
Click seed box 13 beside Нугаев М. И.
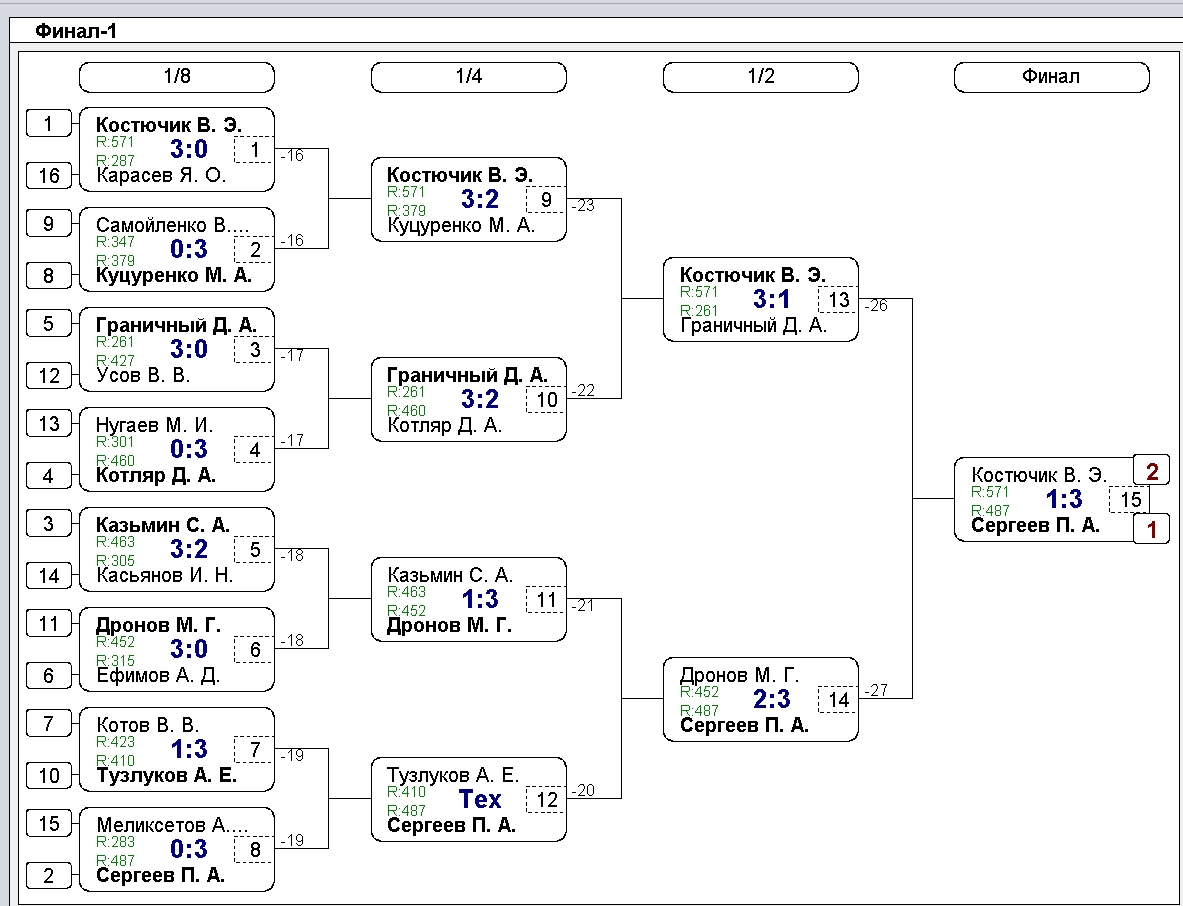[x=48, y=424]
